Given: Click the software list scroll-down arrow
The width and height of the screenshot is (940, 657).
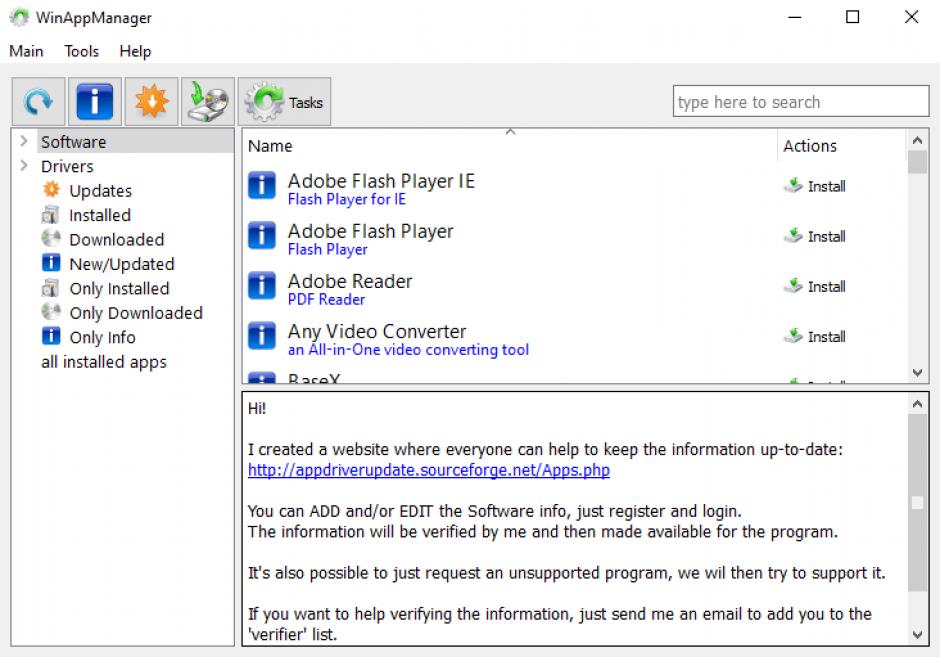Looking at the screenshot, I should pyautogui.click(x=917, y=372).
